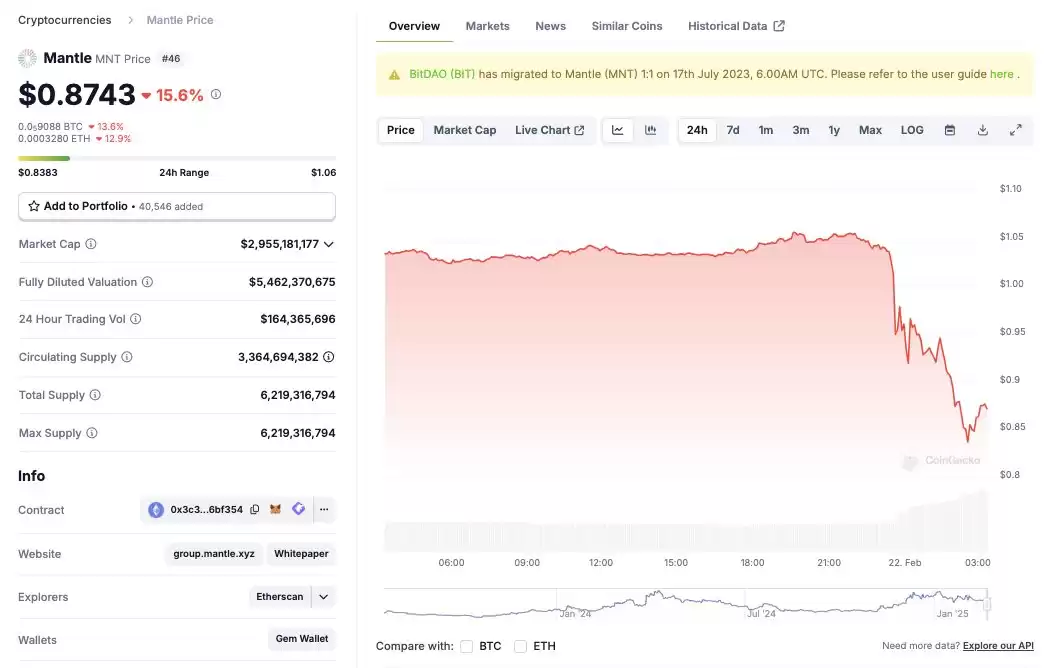Open the calendar date range picker
This screenshot has height=668, width=1044.
(950, 130)
